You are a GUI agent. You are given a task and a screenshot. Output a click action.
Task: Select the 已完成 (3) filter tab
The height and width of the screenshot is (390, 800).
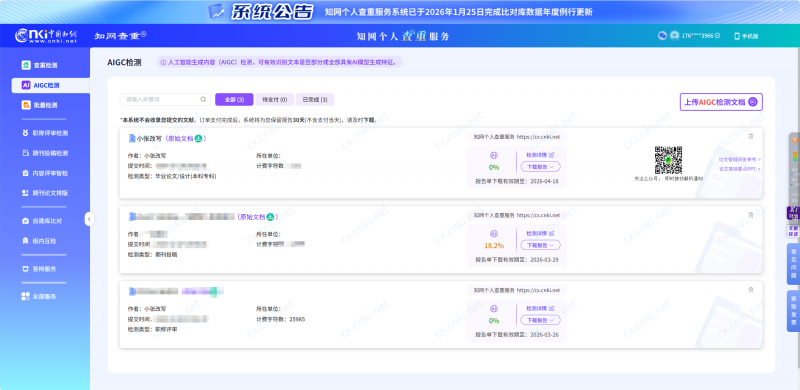click(x=315, y=100)
